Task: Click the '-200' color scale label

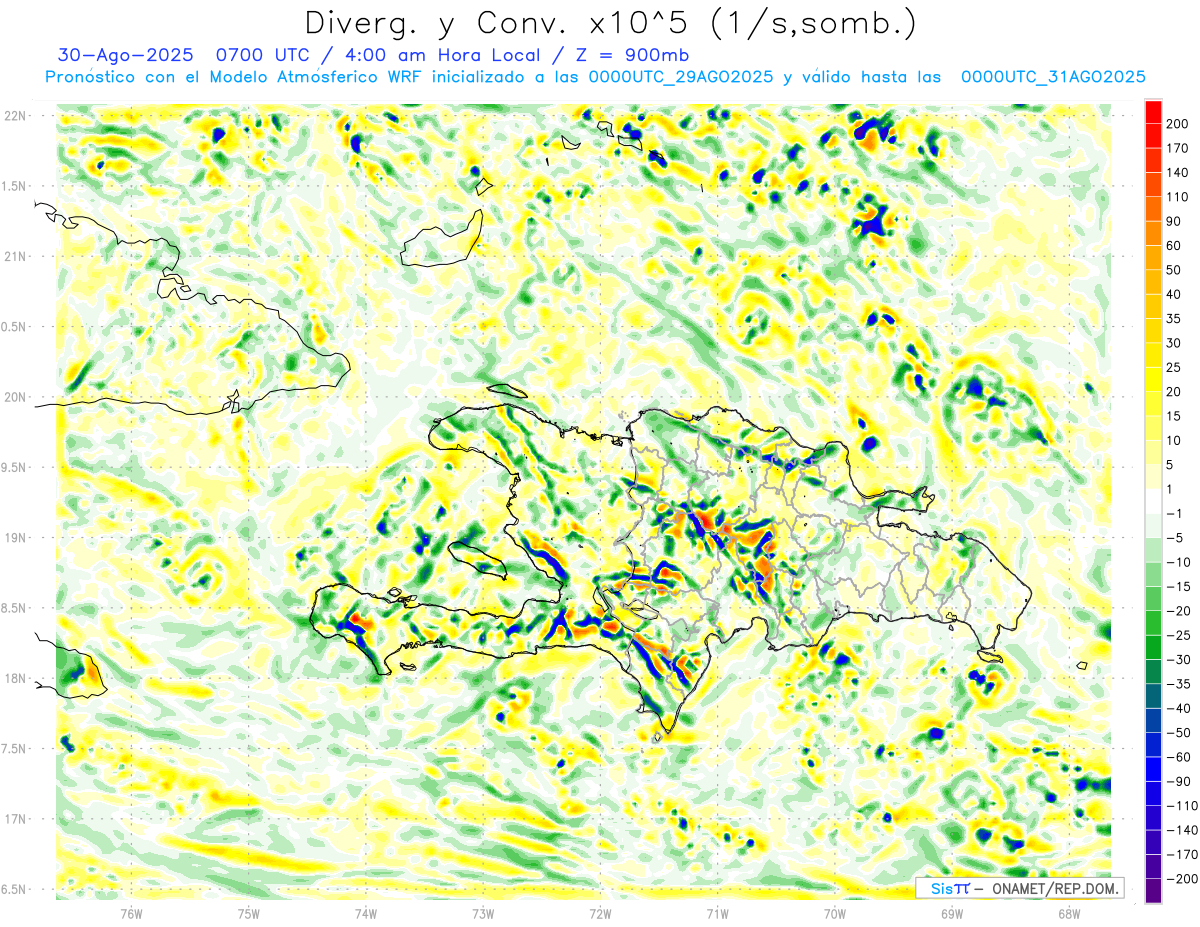Action: [1183, 879]
